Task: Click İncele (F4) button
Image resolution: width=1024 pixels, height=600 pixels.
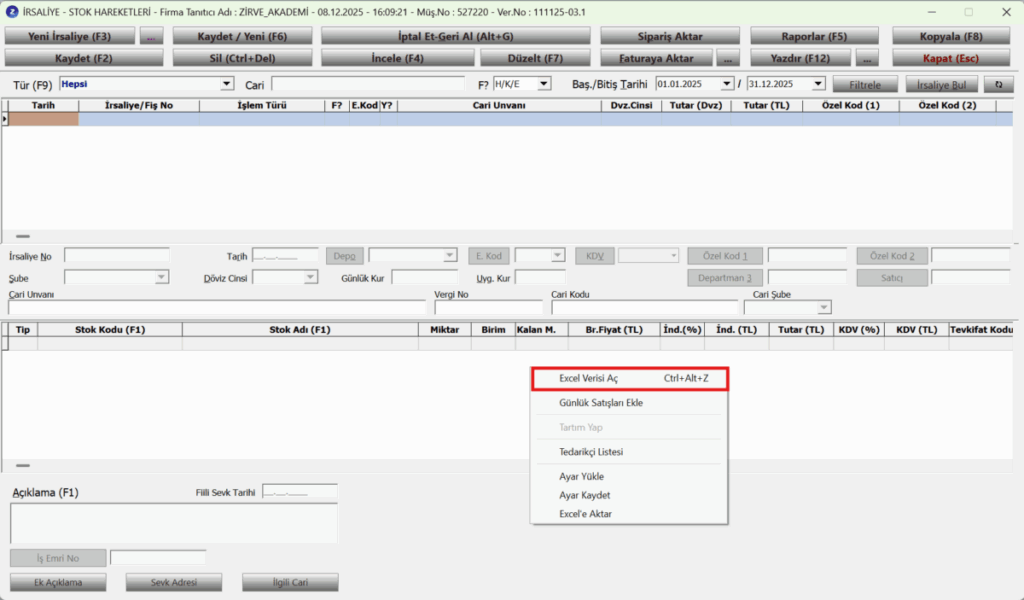Action: click(x=397, y=58)
